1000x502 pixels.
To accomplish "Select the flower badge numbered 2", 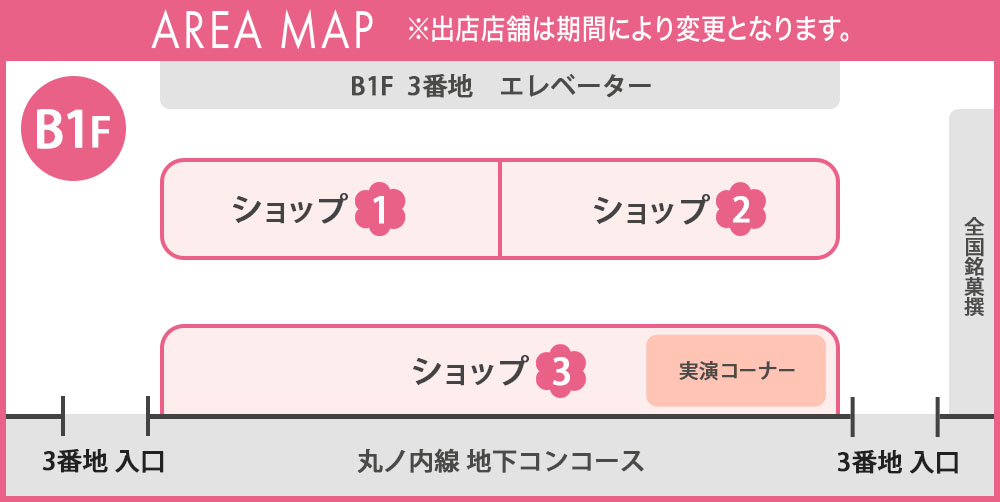I will 741,209.
